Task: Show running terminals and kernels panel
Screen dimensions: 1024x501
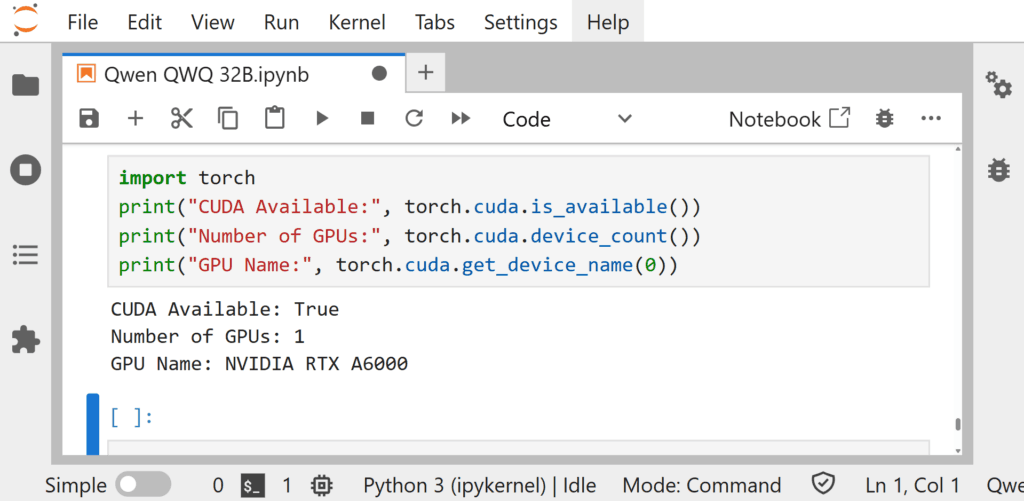Action: click(x=26, y=169)
